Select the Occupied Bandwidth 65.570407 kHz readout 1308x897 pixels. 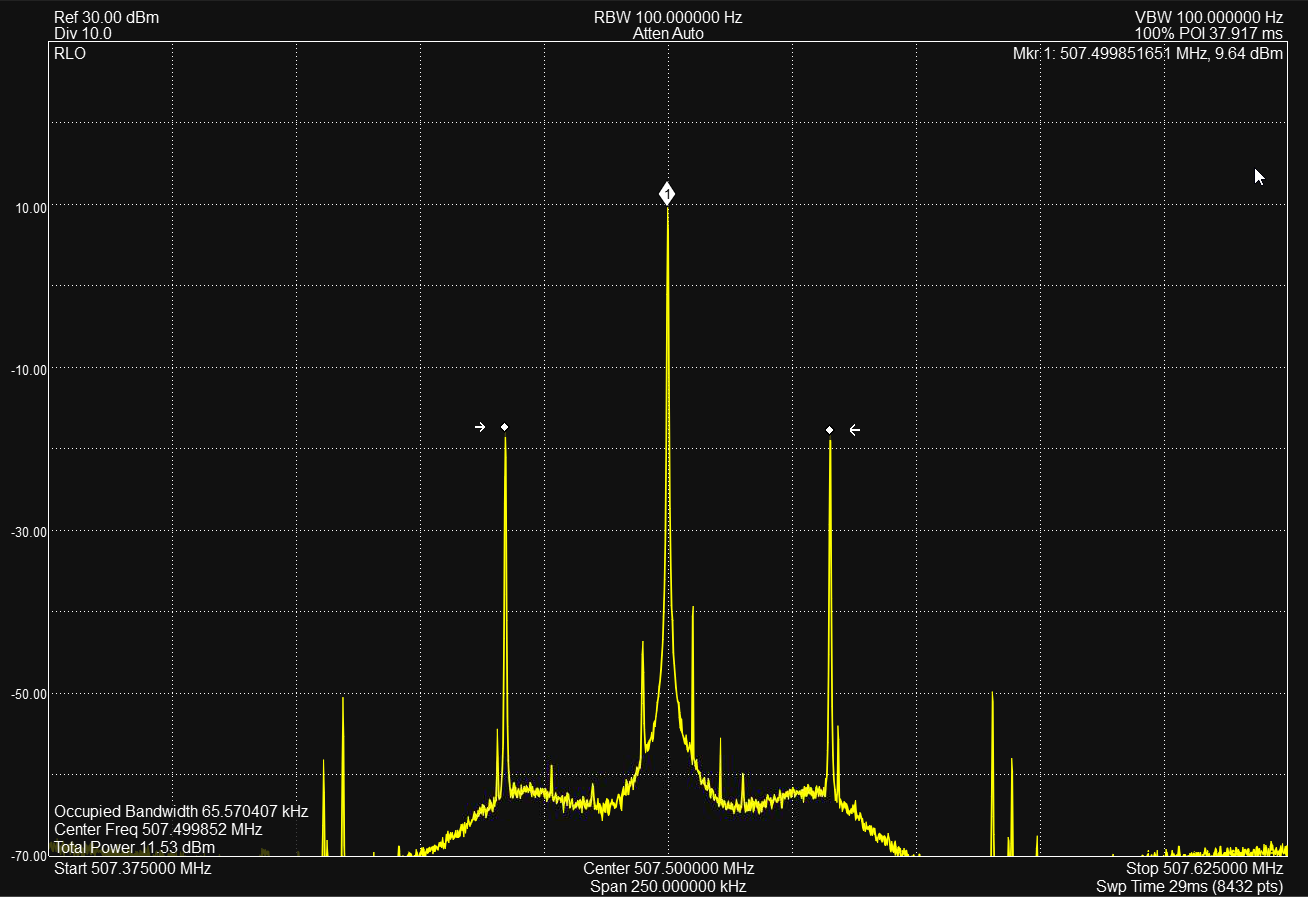click(181, 811)
